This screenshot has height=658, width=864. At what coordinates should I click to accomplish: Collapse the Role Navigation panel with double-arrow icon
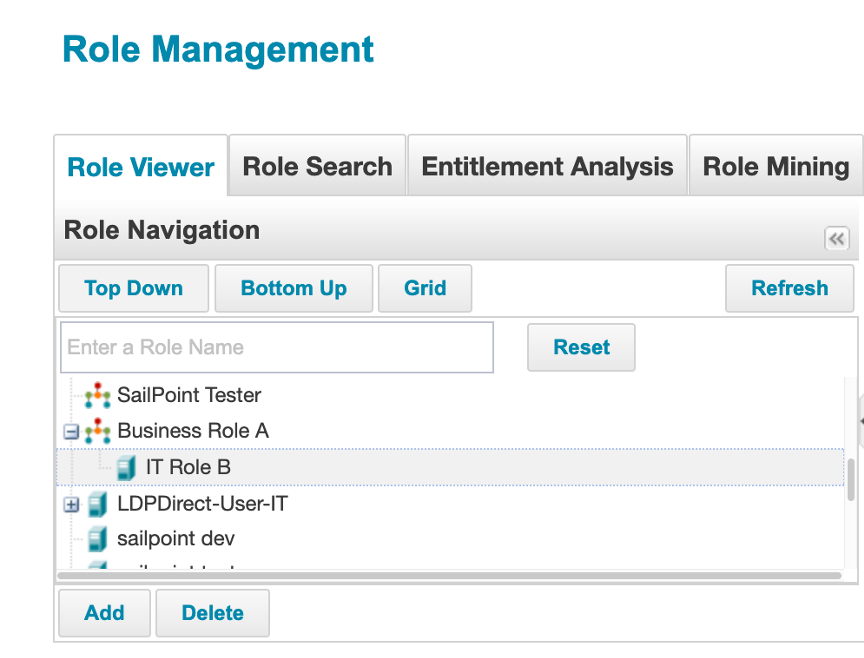coord(836,239)
